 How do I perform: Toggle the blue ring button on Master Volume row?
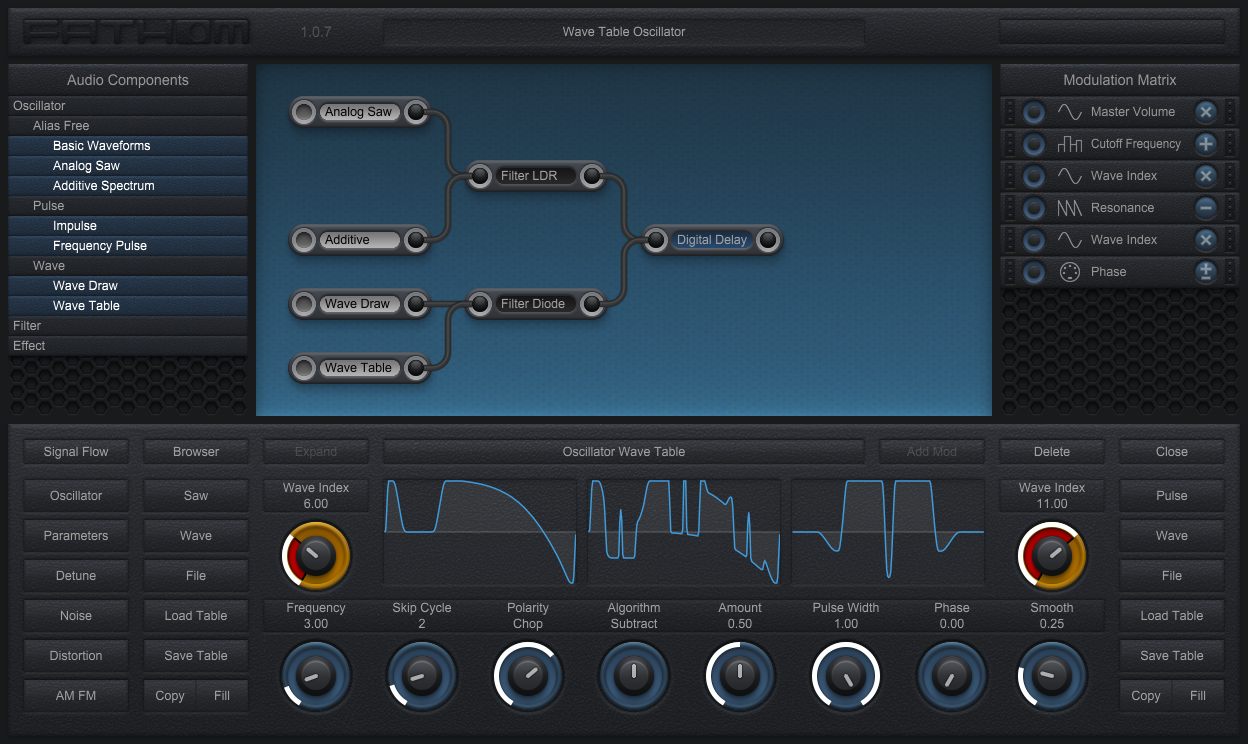click(1034, 112)
